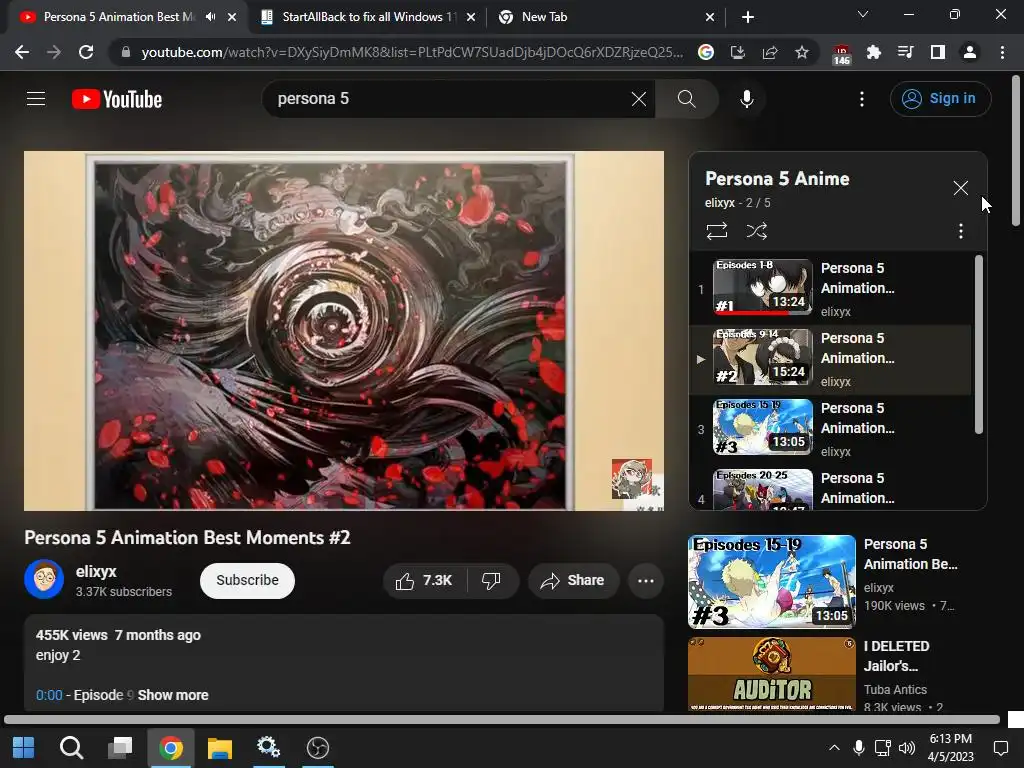Open taskbar Search
This screenshot has width=1024, height=768.
click(71, 748)
